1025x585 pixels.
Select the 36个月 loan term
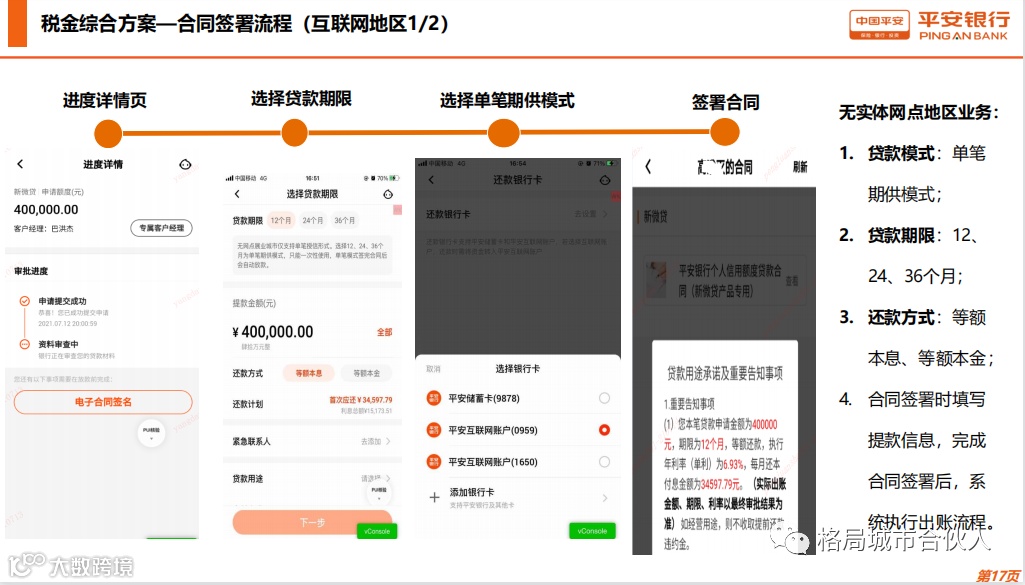(x=344, y=220)
